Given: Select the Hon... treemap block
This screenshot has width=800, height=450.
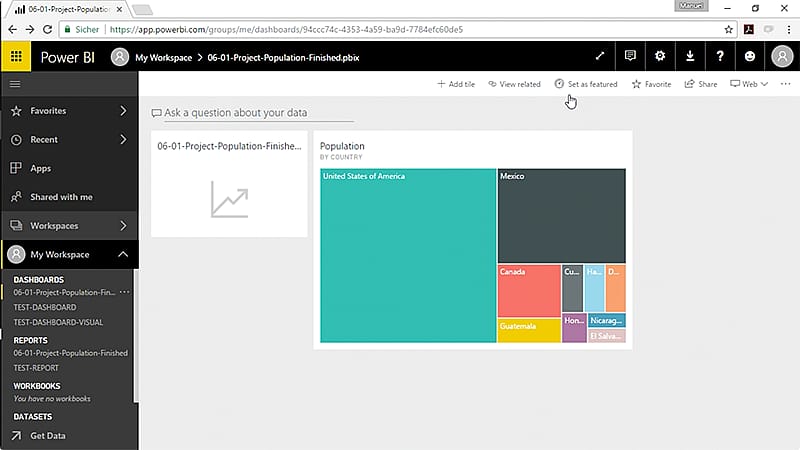Looking at the screenshot, I should (x=574, y=328).
